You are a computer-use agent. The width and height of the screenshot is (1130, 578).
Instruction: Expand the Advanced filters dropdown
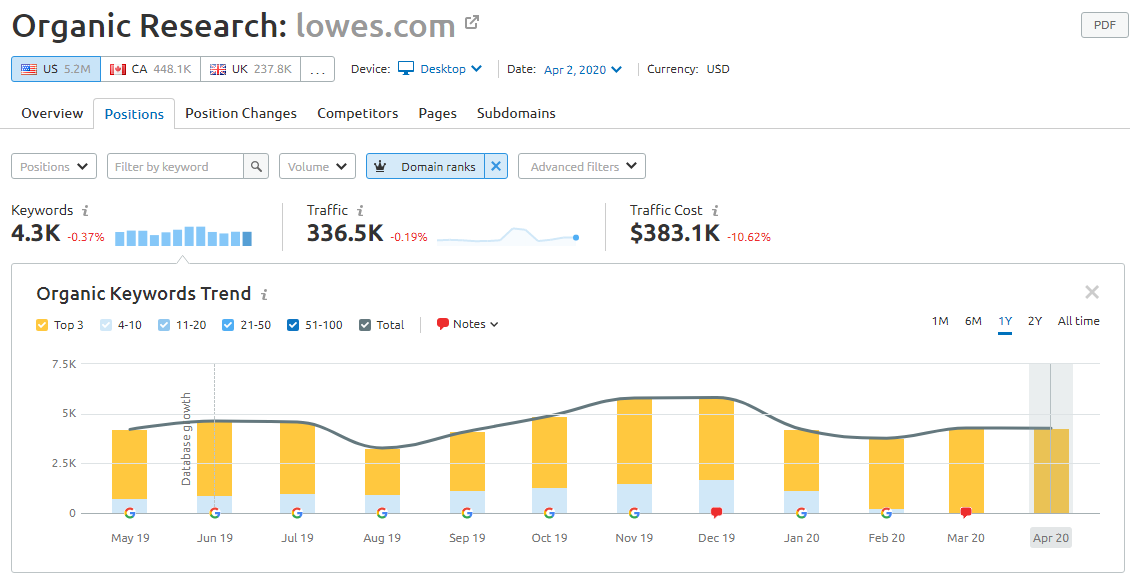582,166
